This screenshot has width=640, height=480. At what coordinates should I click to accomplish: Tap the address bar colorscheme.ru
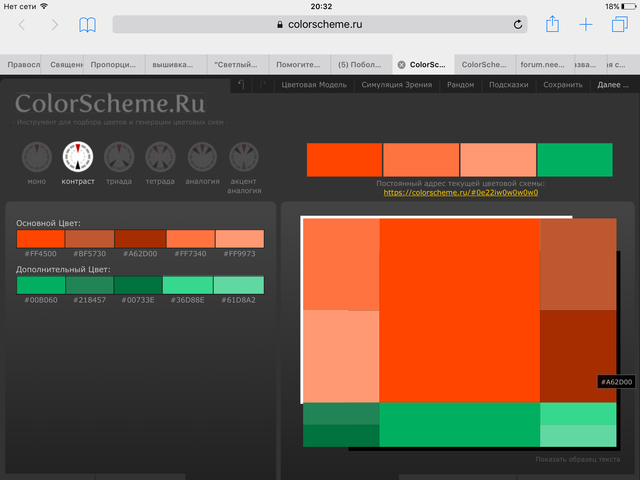click(320, 24)
